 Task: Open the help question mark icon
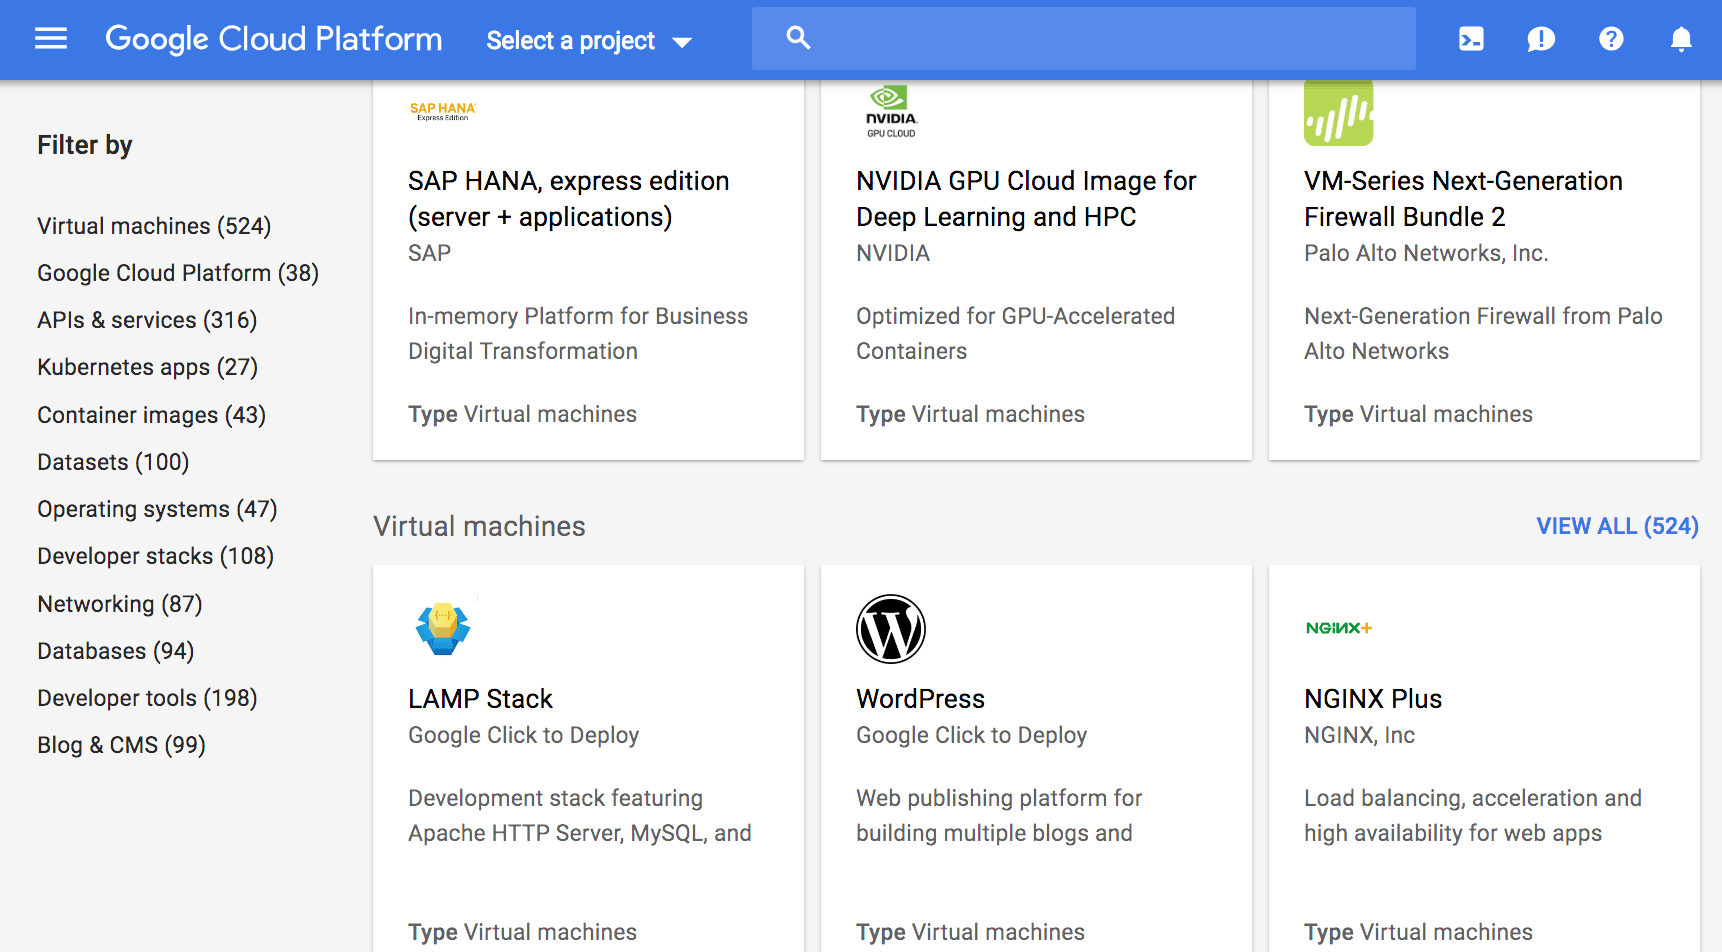point(1611,39)
